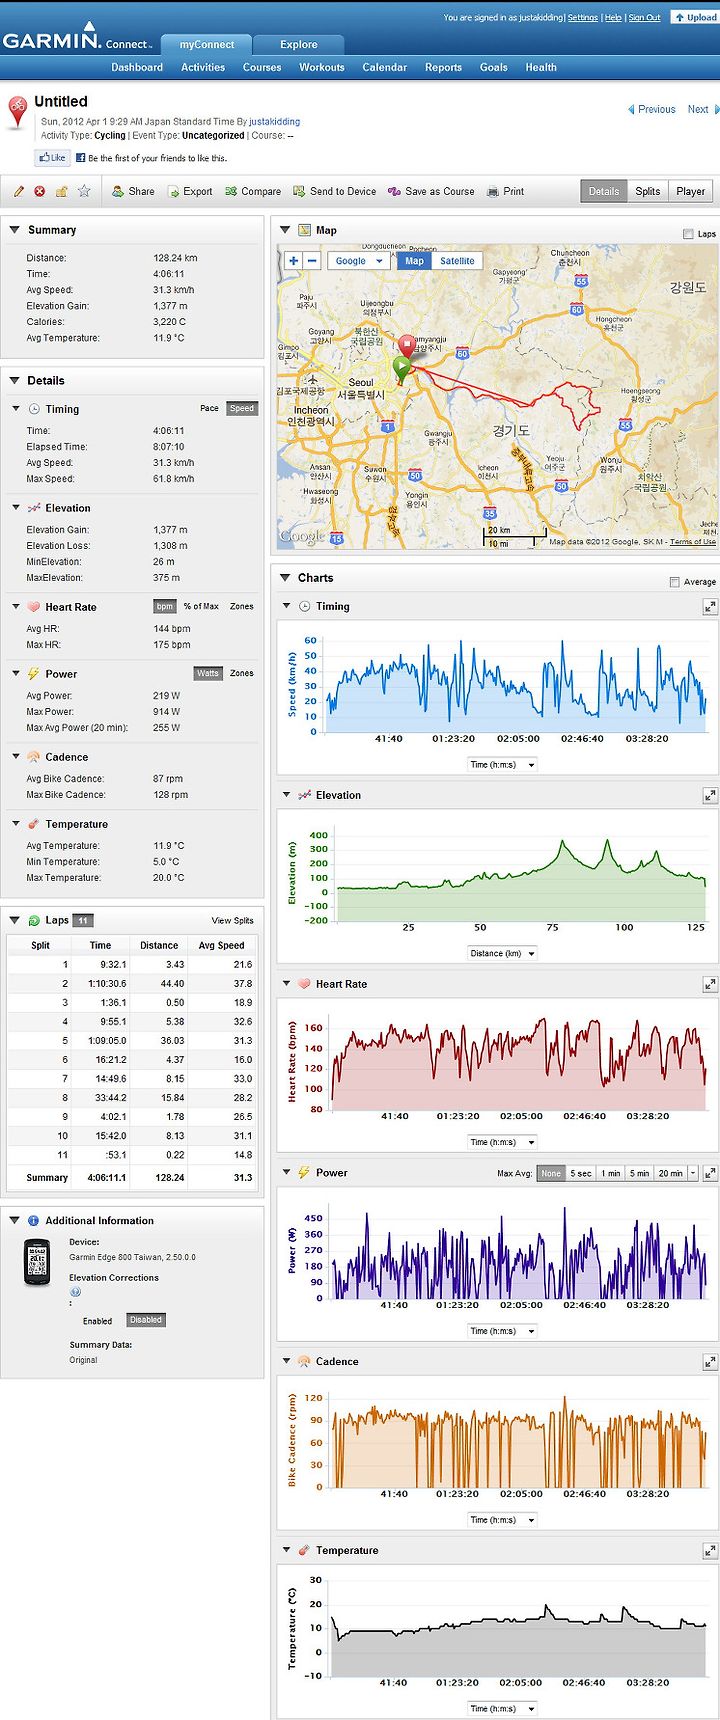Open Heart Rate chart time axis dropdown
The image size is (720, 1720).
503,1142
